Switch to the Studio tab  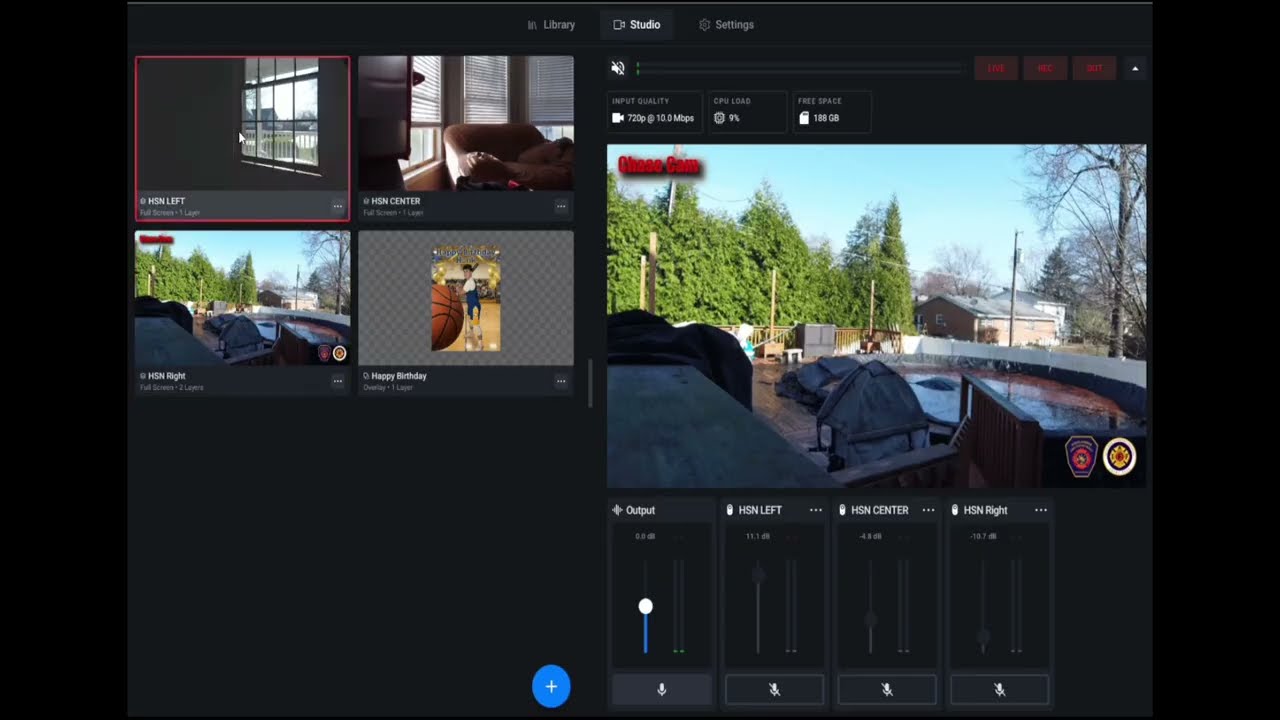tap(637, 25)
